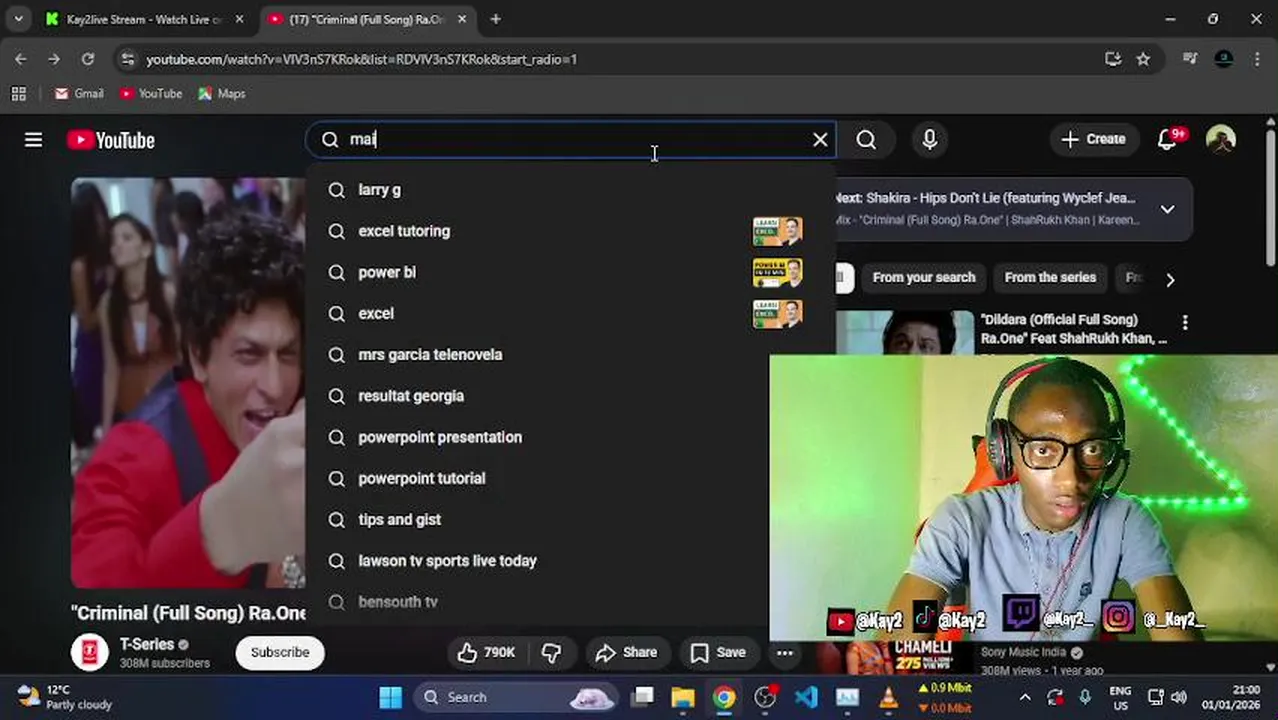Open the YouTube bookmark

[151, 93]
